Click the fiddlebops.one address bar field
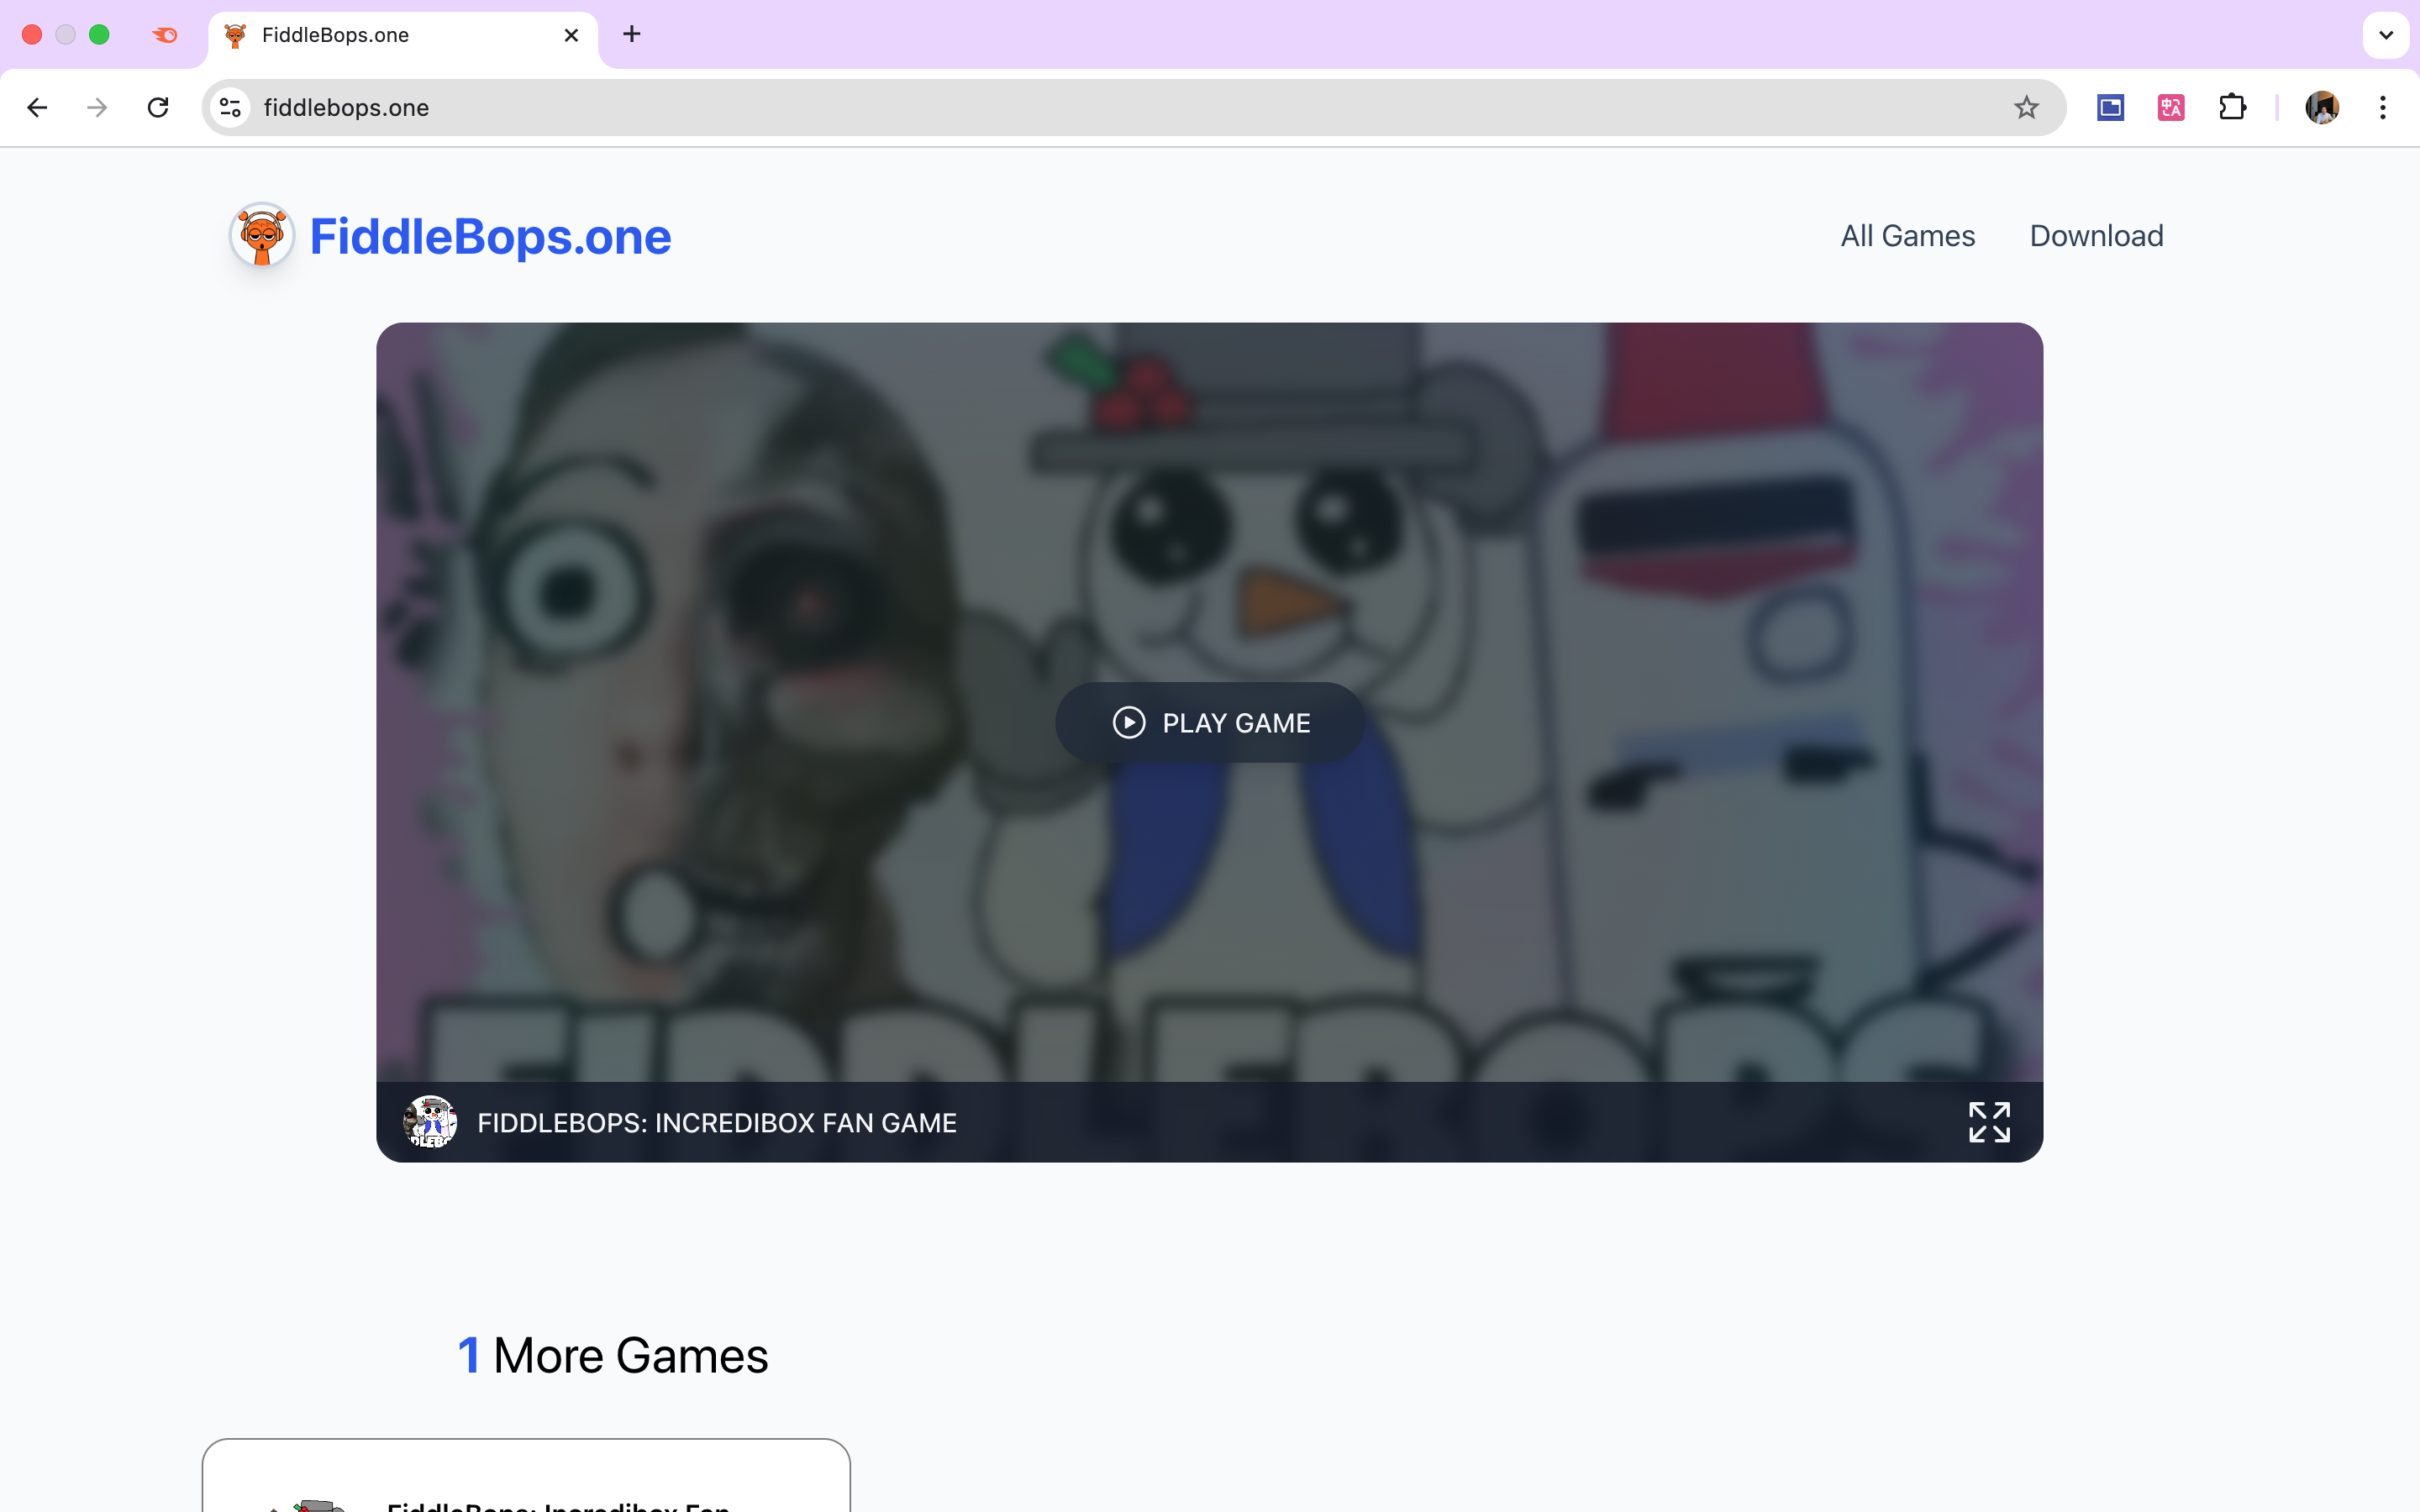Screen dimensions: 2420x1512 click(1100, 108)
